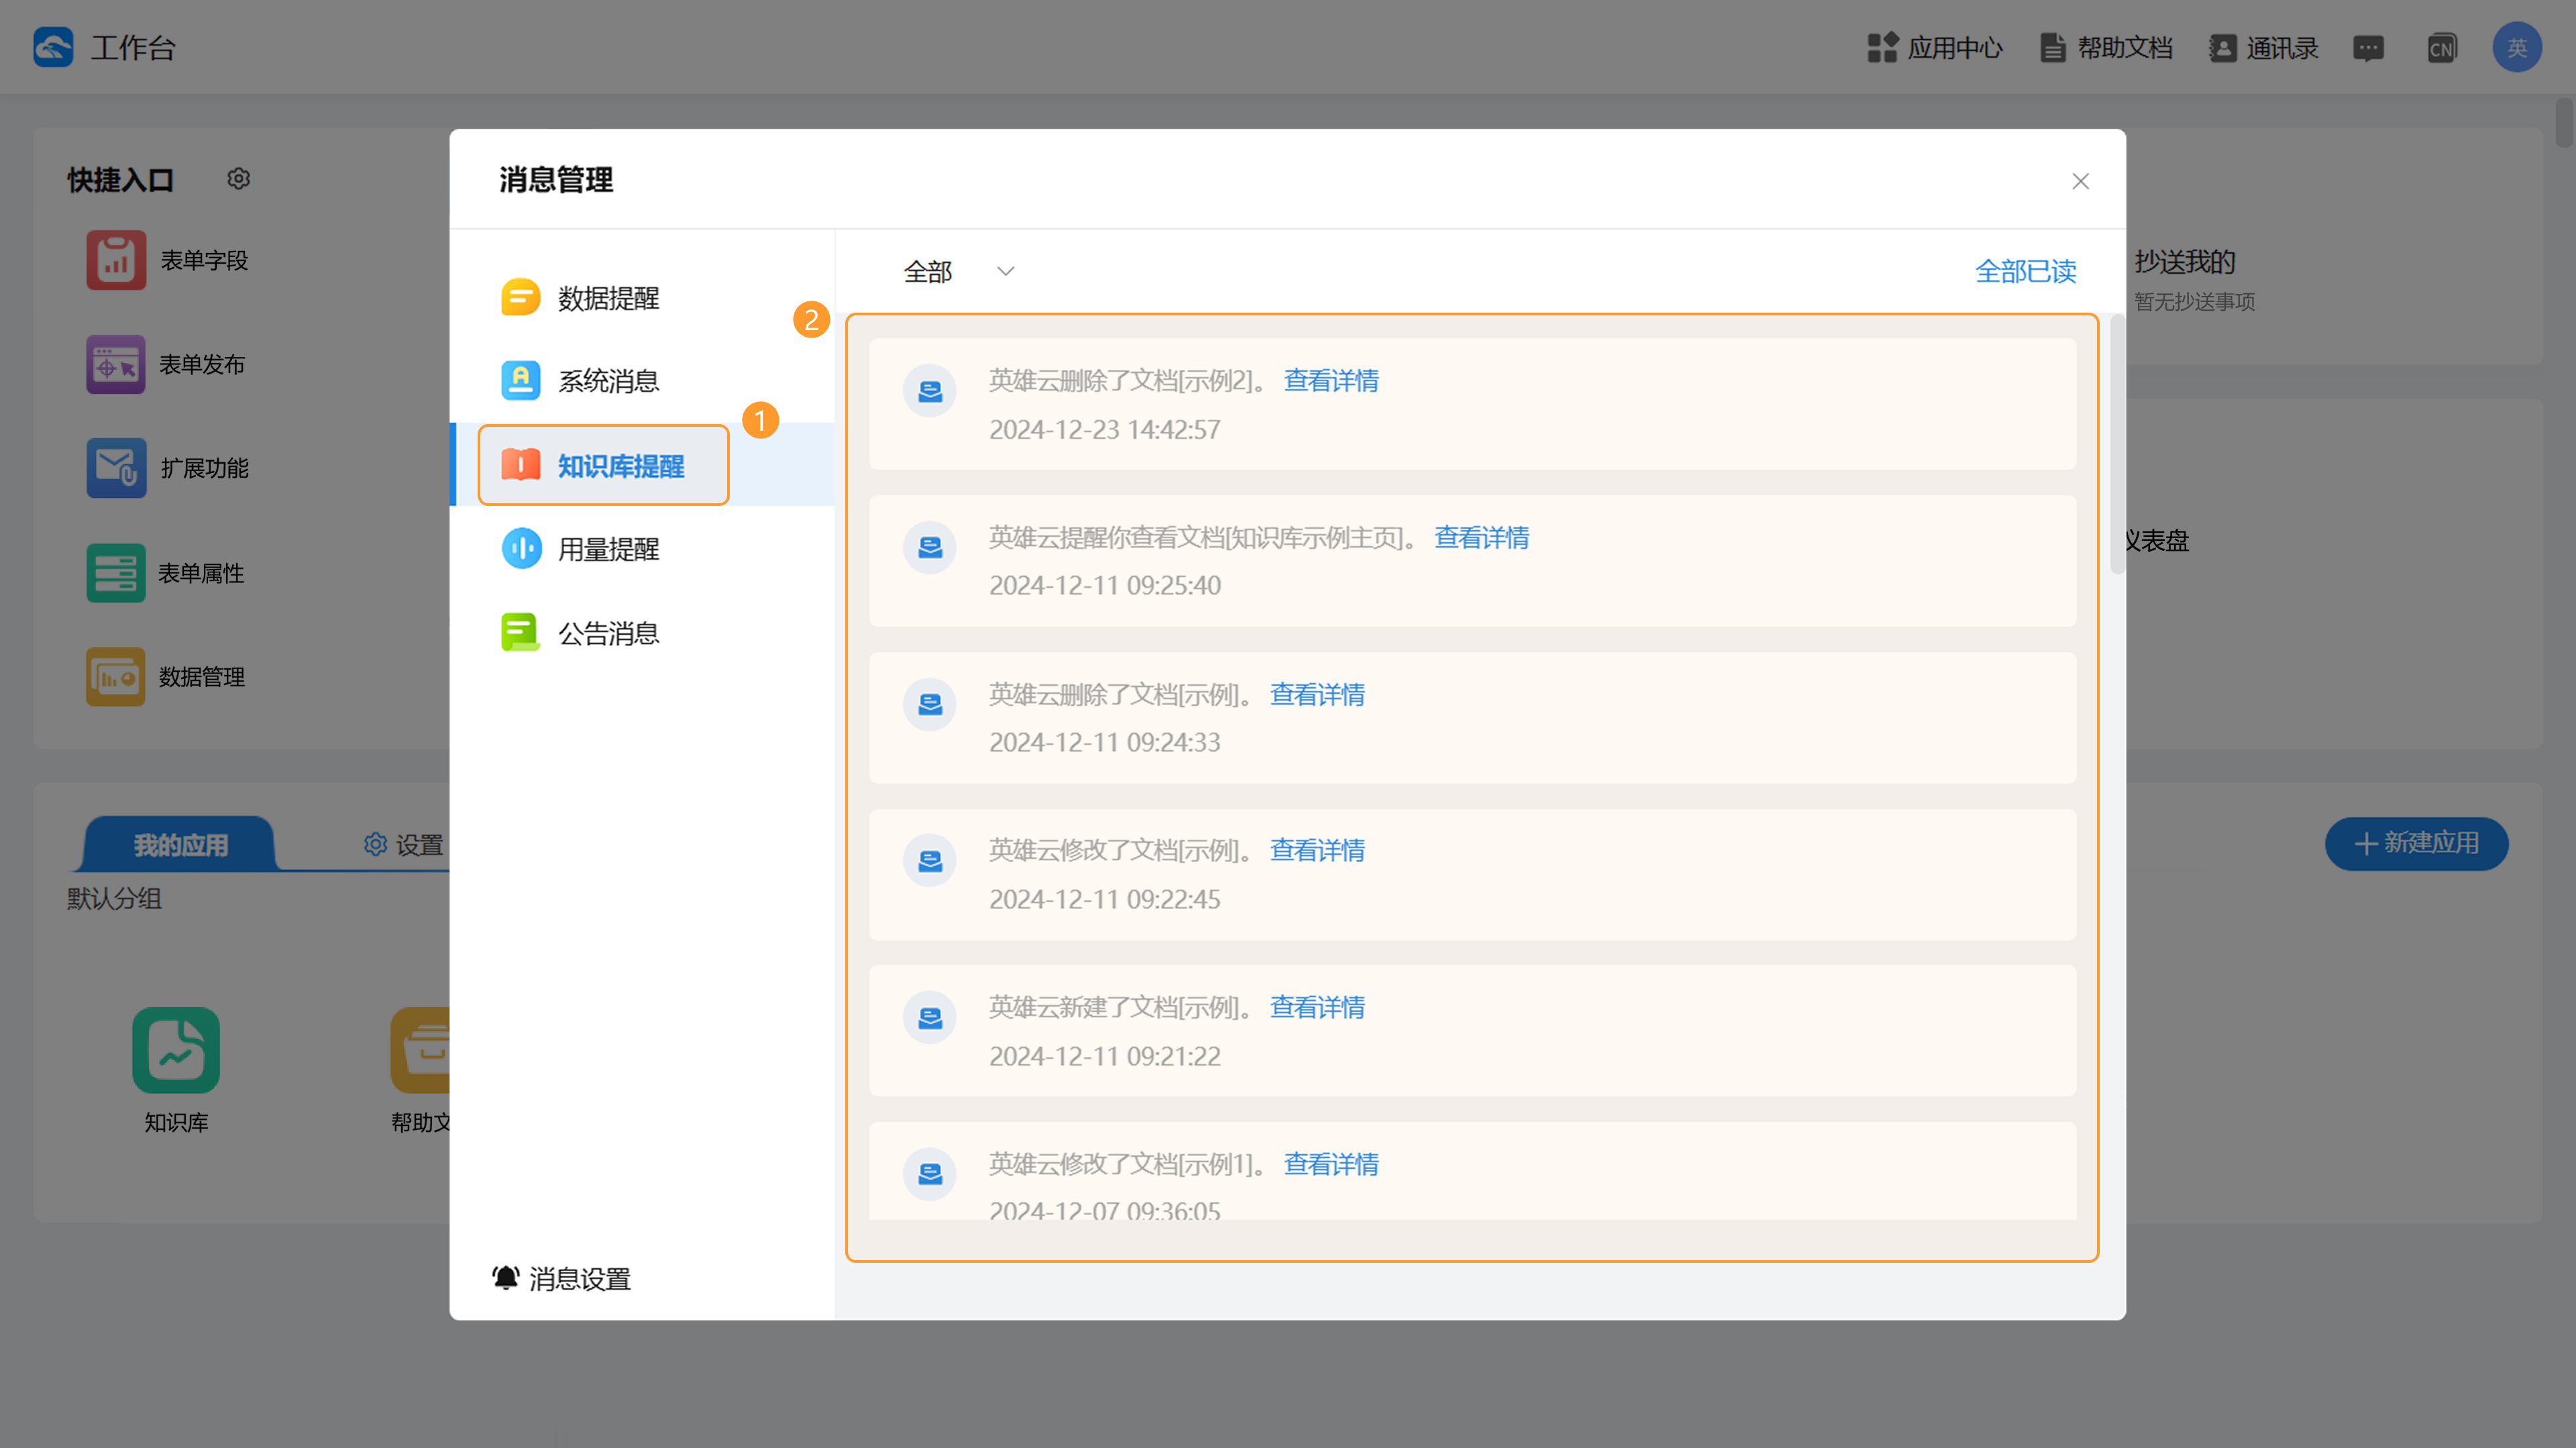Viewport: 2576px width, 1448px height.
Task: Click the 抄送我的 heading
Action: 2184,262
